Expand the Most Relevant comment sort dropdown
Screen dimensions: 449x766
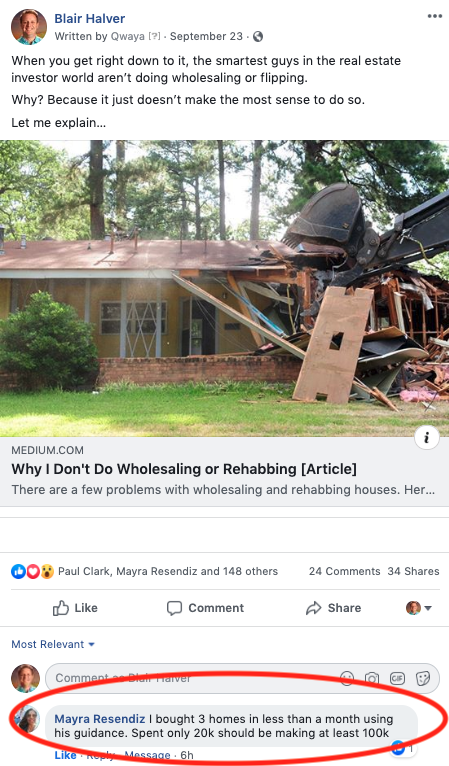(53, 644)
